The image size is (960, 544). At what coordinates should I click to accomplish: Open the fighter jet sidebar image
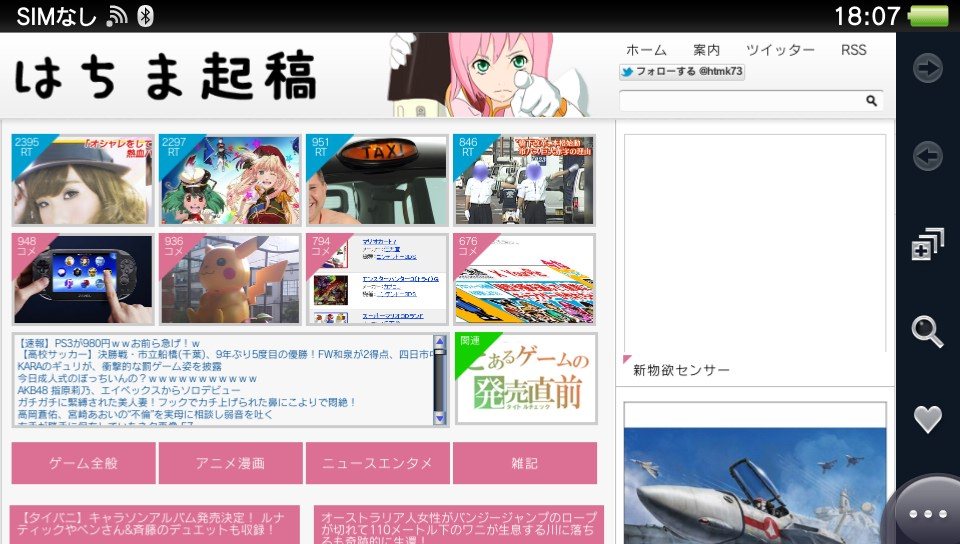755,486
